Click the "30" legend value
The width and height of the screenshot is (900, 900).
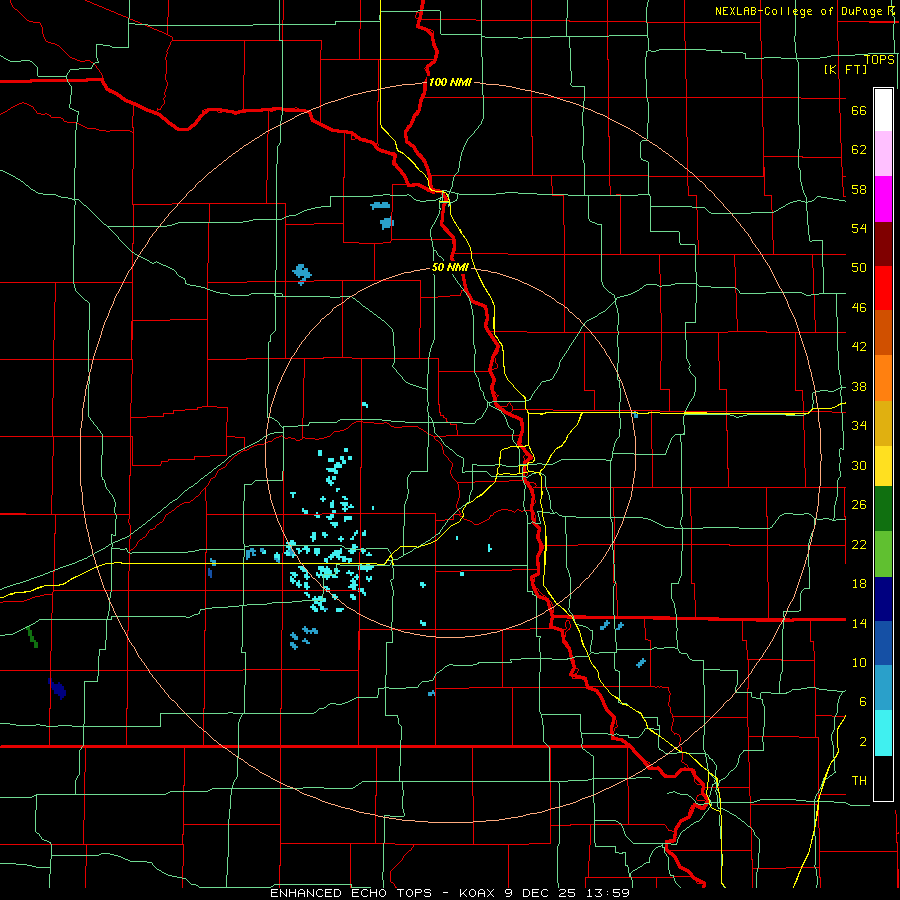pos(859,465)
